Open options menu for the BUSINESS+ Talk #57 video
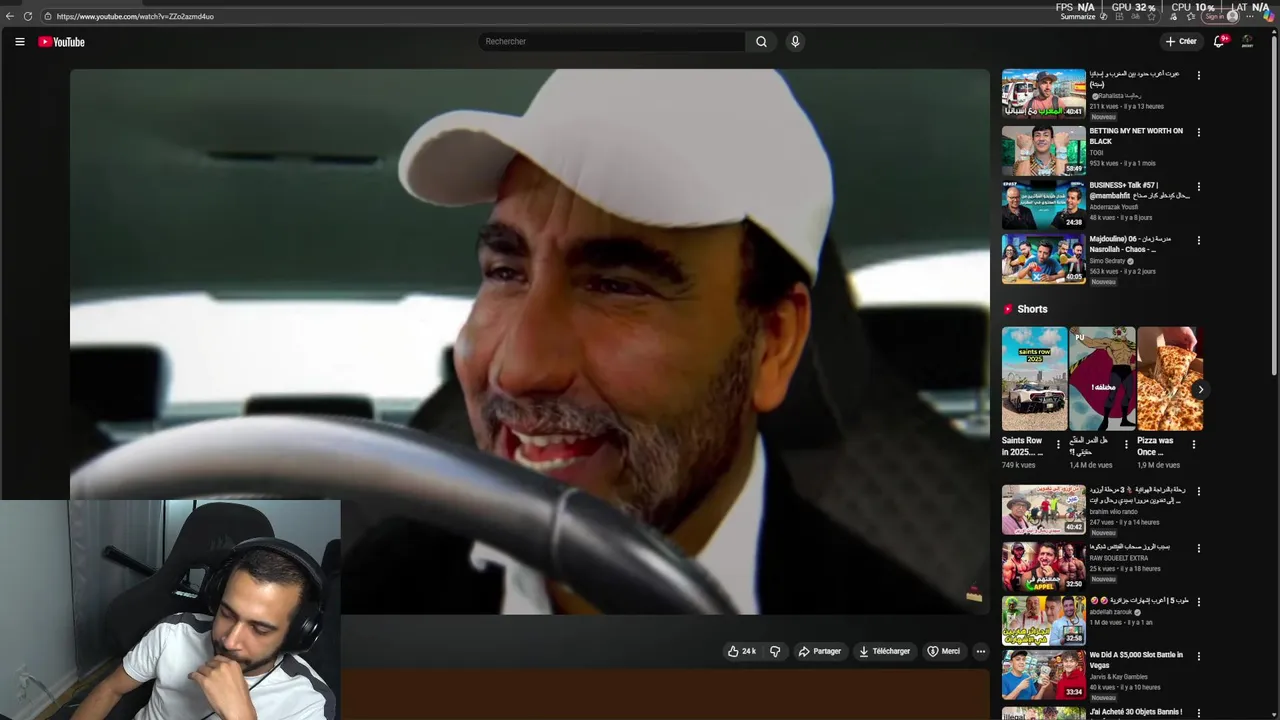The width and height of the screenshot is (1280, 720). pyautogui.click(x=1198, y=186)
